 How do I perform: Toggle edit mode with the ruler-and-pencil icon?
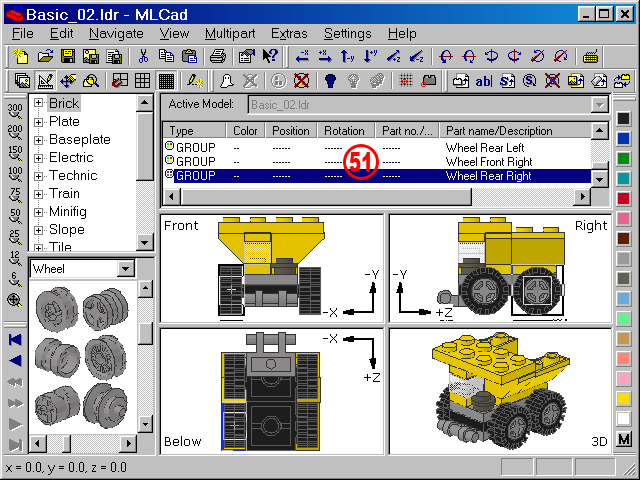[45, 80]
